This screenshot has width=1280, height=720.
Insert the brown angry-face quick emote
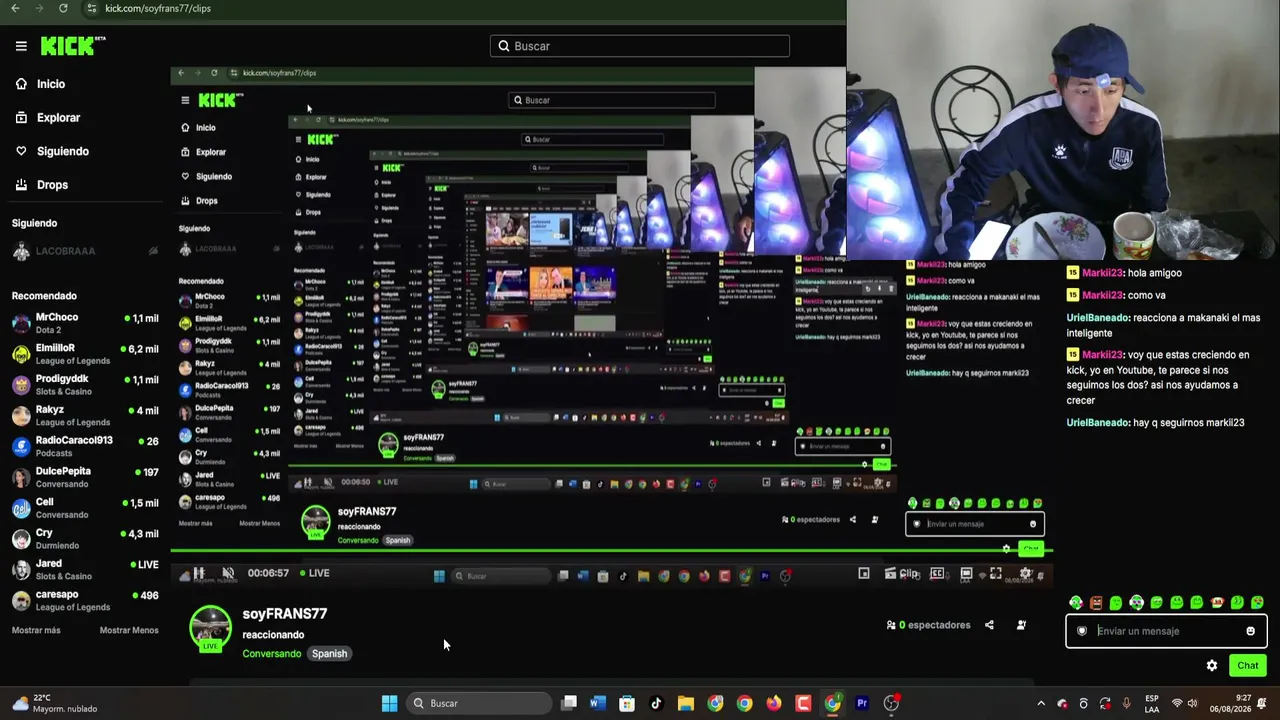click(1096, 603)
